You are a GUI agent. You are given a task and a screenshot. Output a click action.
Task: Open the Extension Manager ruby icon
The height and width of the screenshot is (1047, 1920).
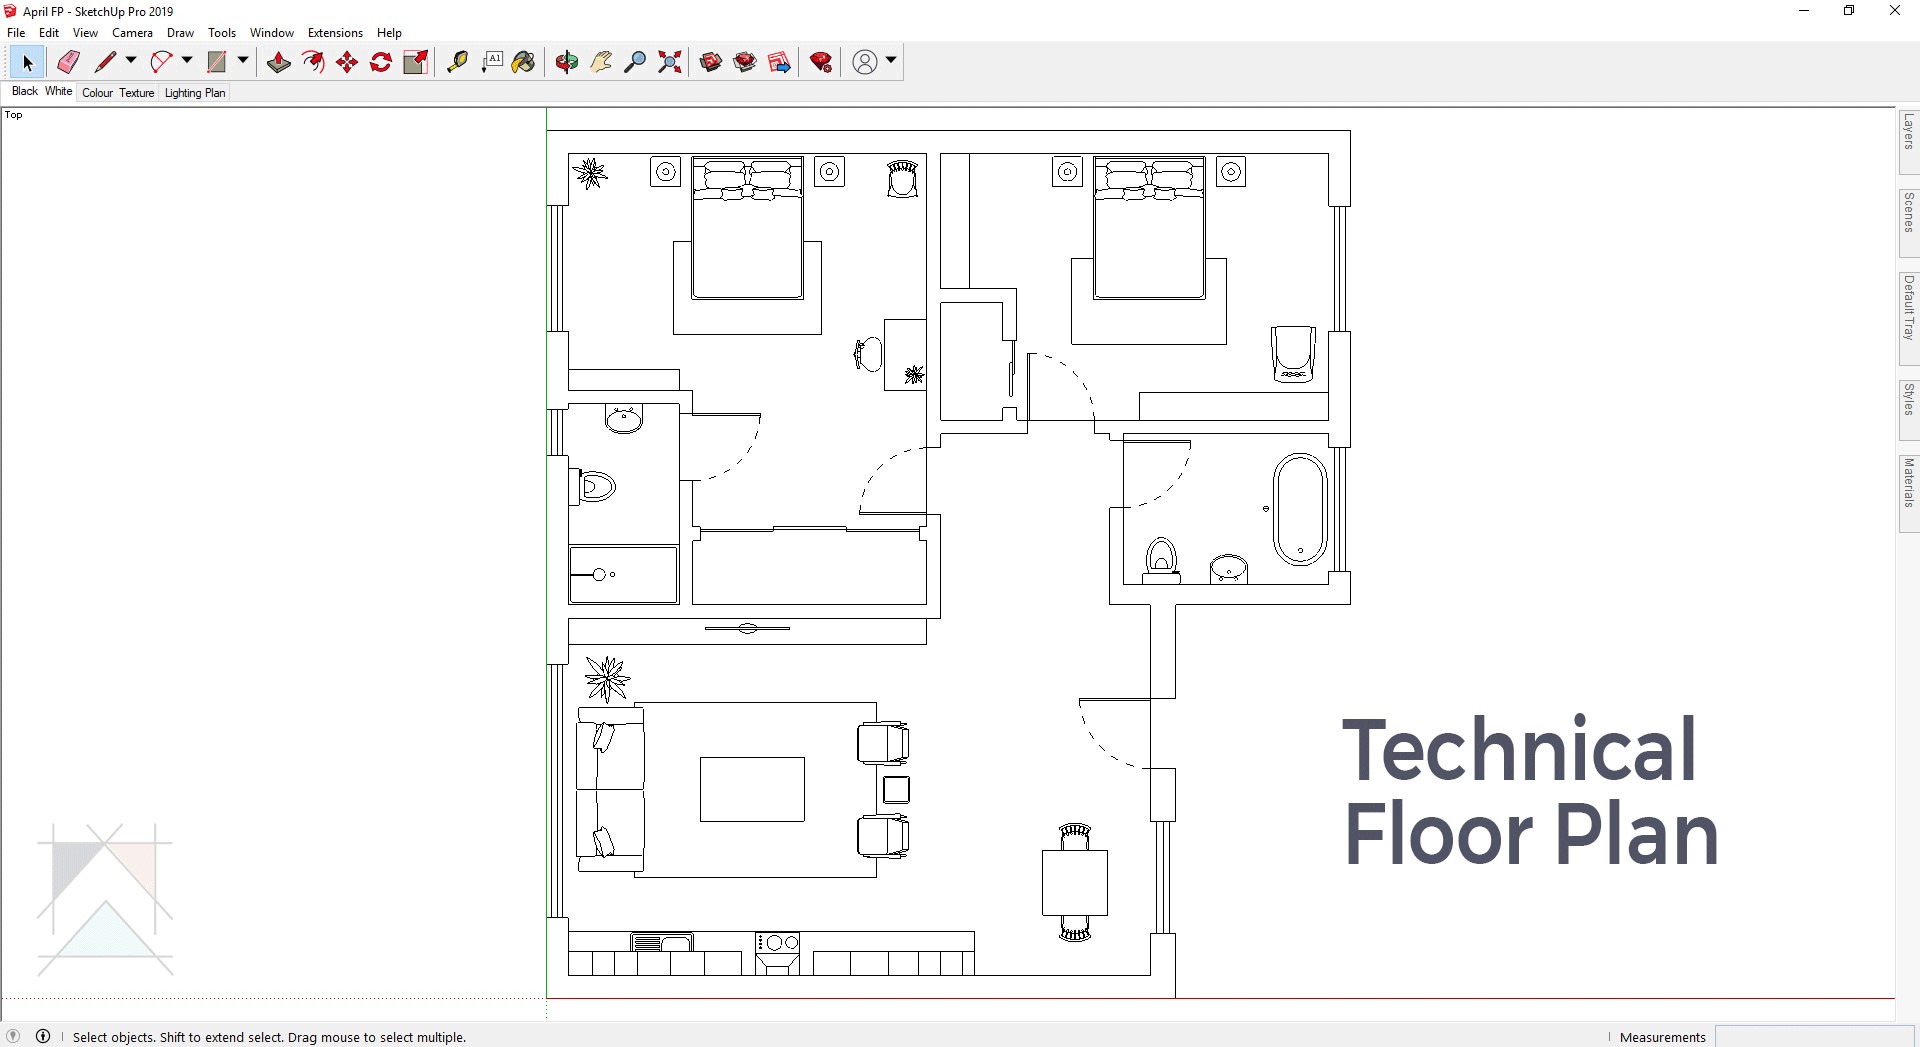[x=822, y=62]
